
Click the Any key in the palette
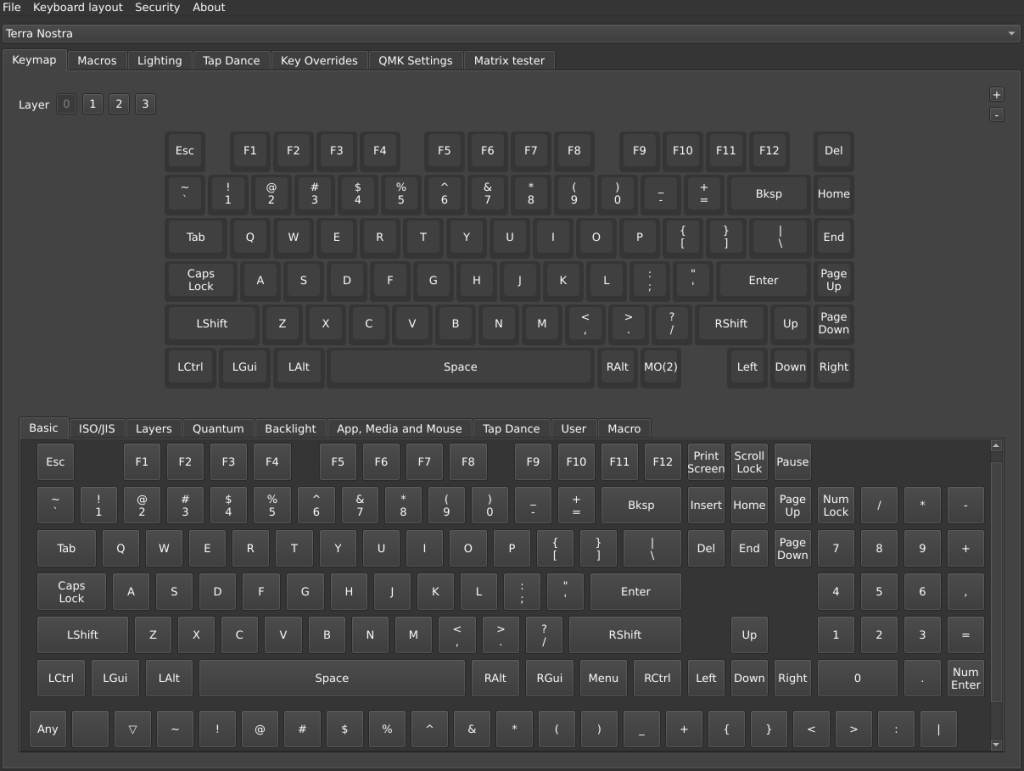[48, 729]
